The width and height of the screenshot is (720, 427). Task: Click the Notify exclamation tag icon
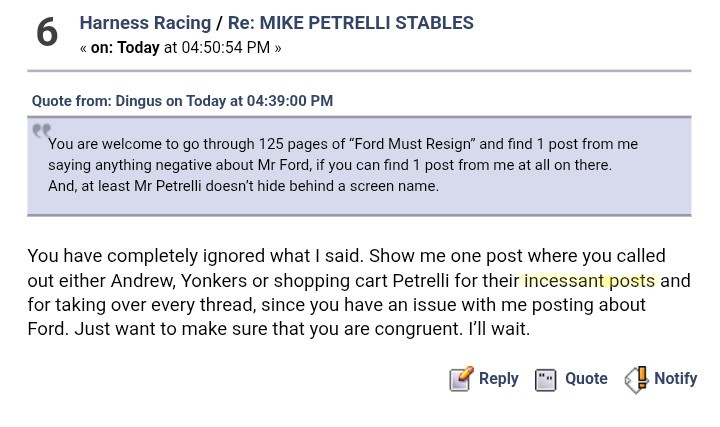tap(637, 379)
